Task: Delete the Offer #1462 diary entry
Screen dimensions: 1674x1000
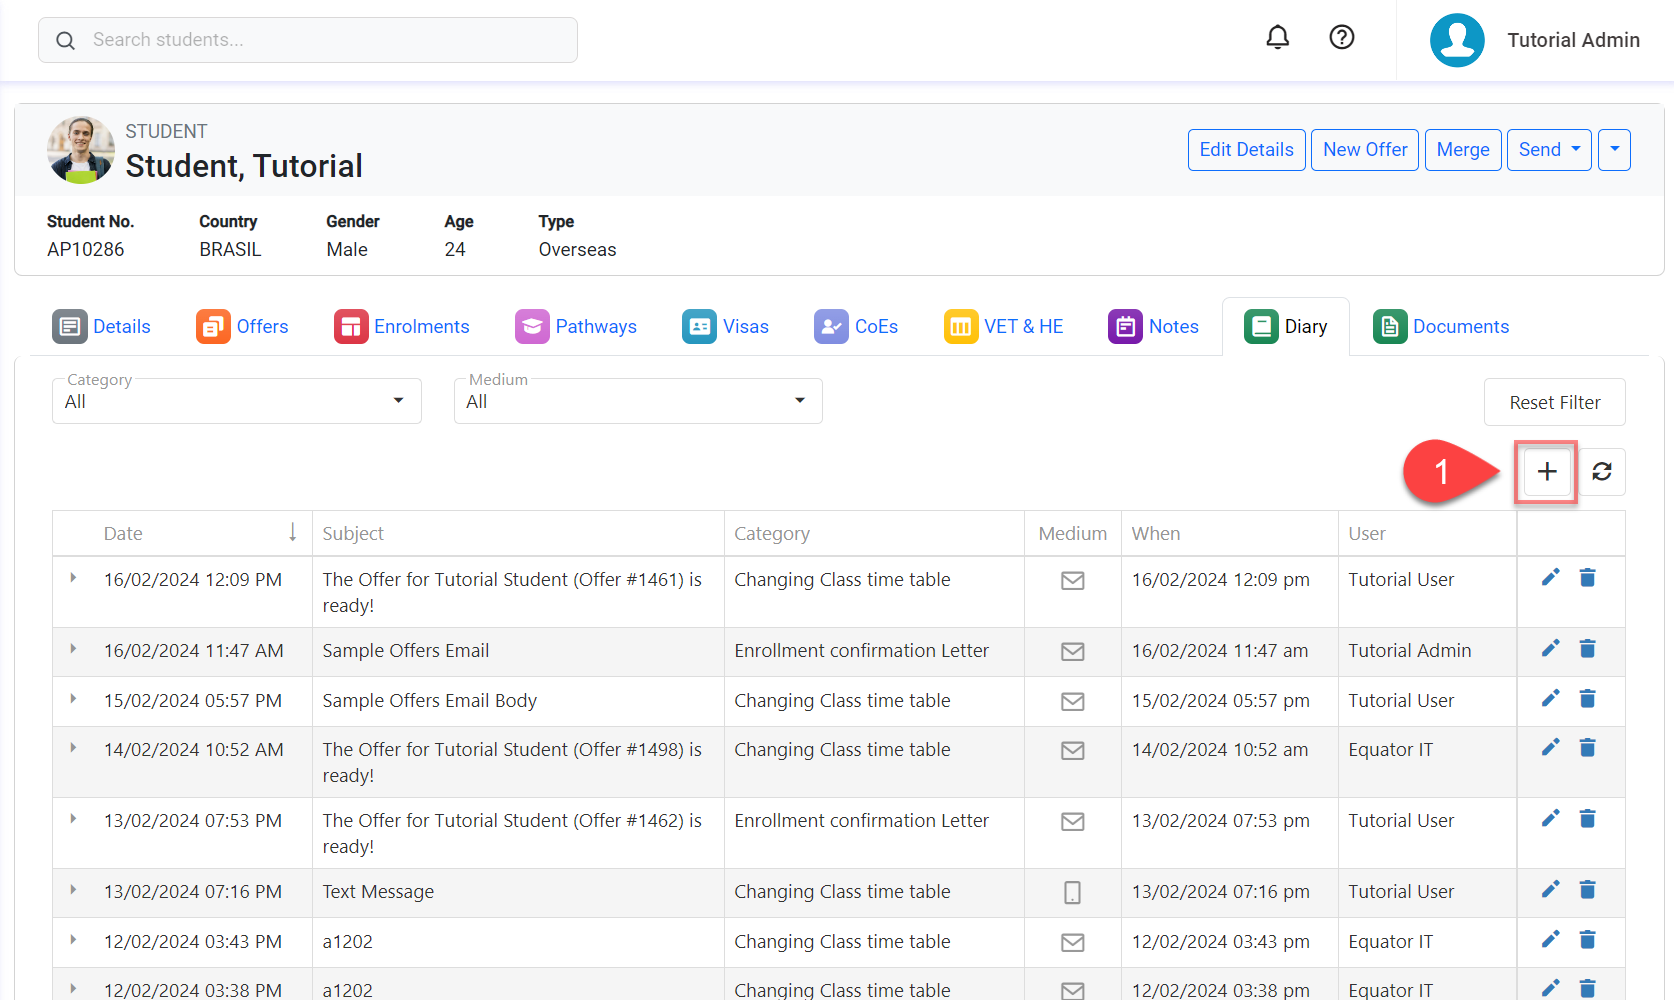Action: [1587, 819]
